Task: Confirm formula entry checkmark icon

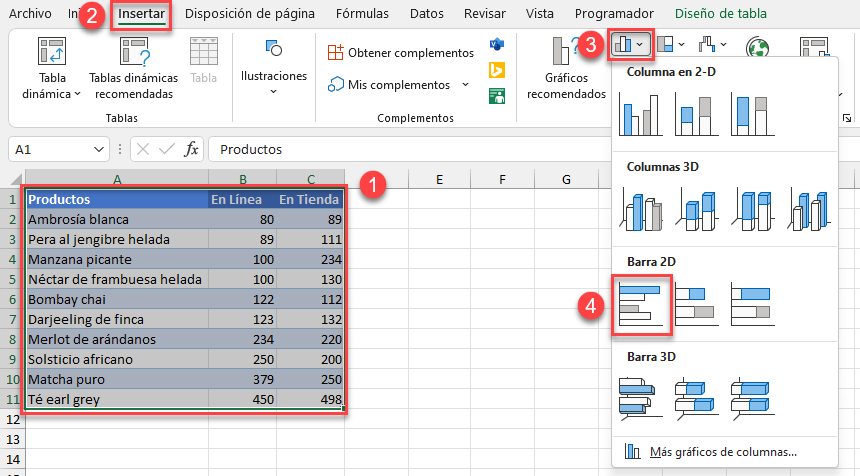Action: (167, 149)
